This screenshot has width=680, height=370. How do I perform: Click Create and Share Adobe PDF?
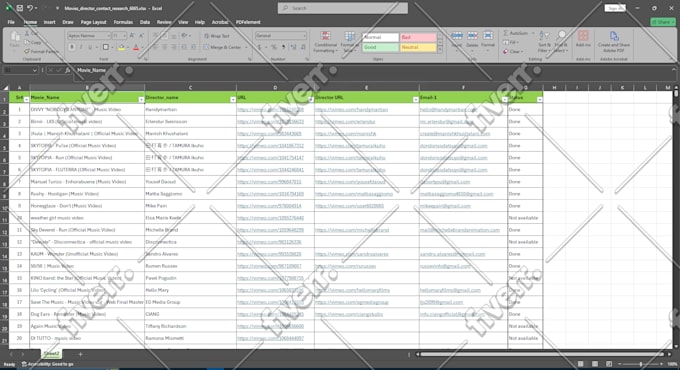(x=614, y=42)
